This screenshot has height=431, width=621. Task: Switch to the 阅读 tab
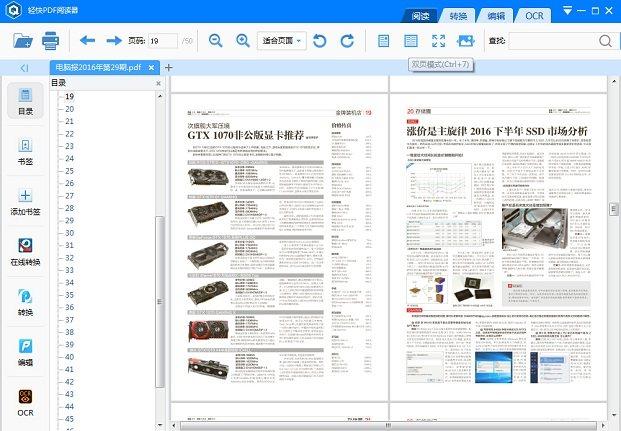(420, 15)
